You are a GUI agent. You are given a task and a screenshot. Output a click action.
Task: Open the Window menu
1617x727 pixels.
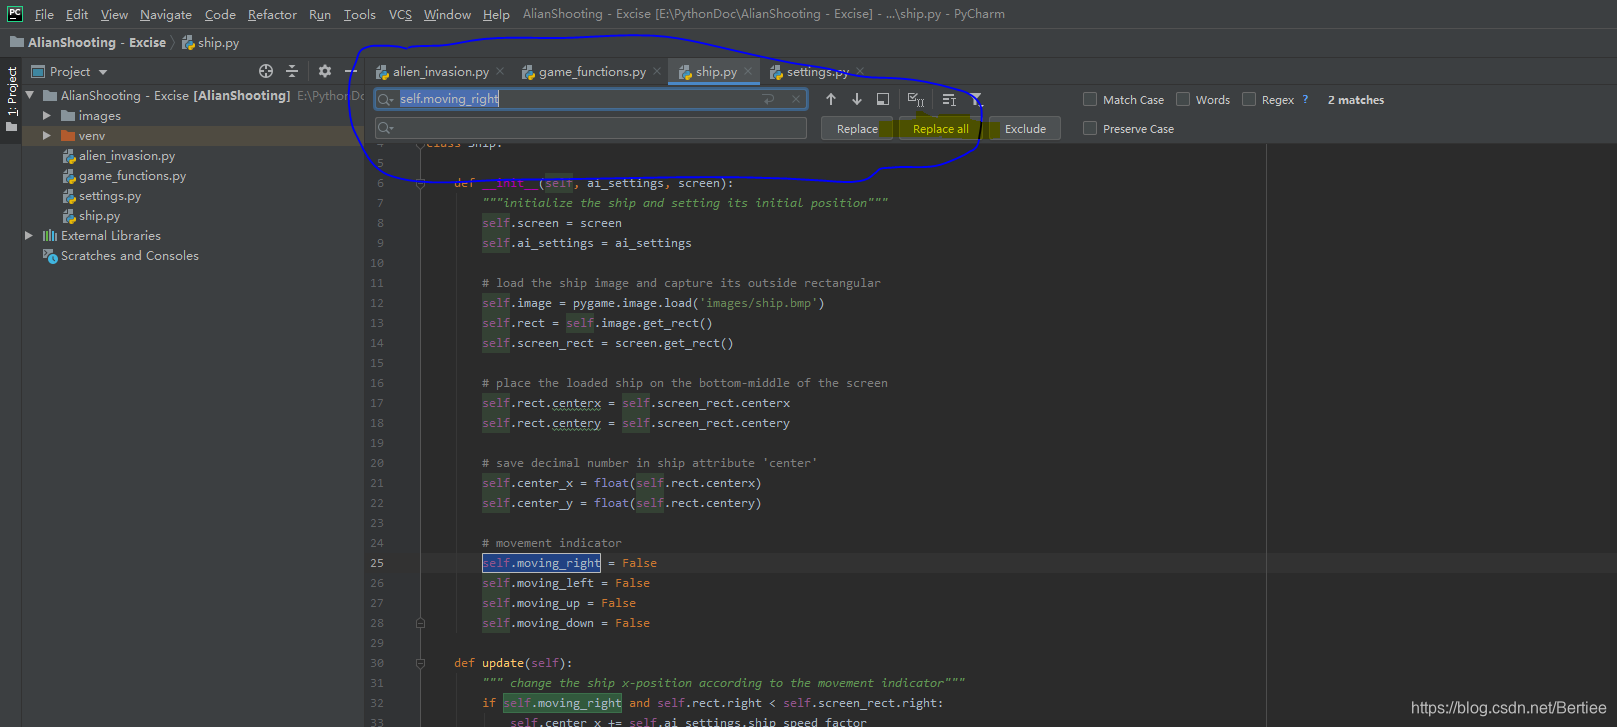(x=447, y=15)
